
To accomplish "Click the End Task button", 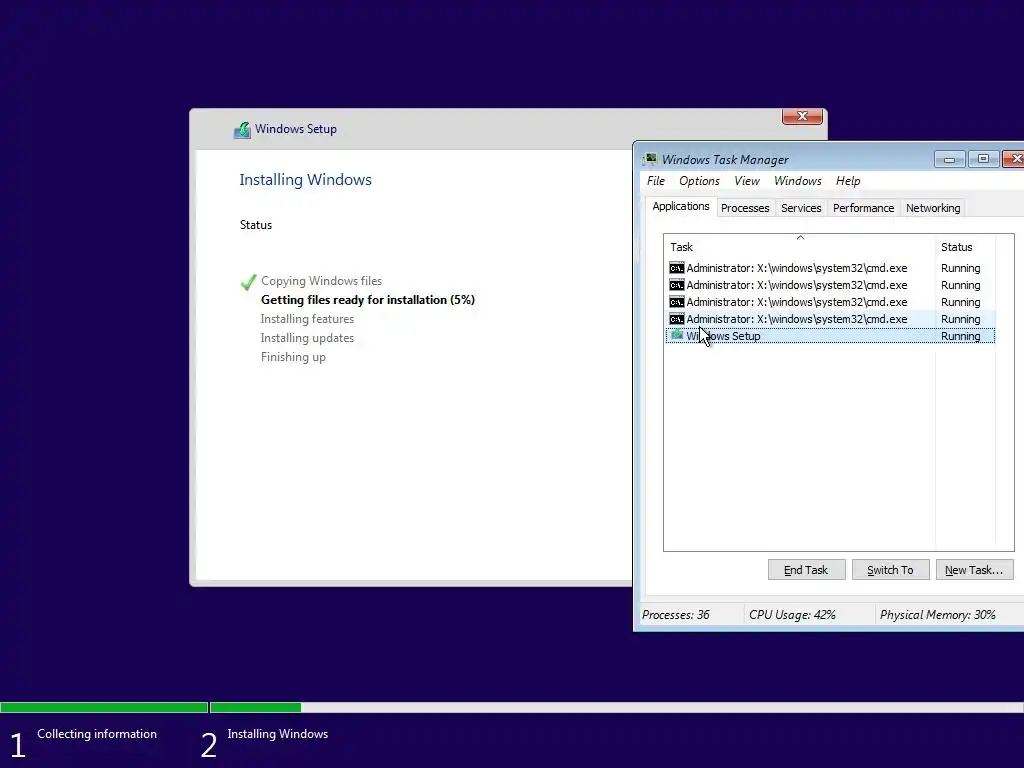I will tap(807, 569).
